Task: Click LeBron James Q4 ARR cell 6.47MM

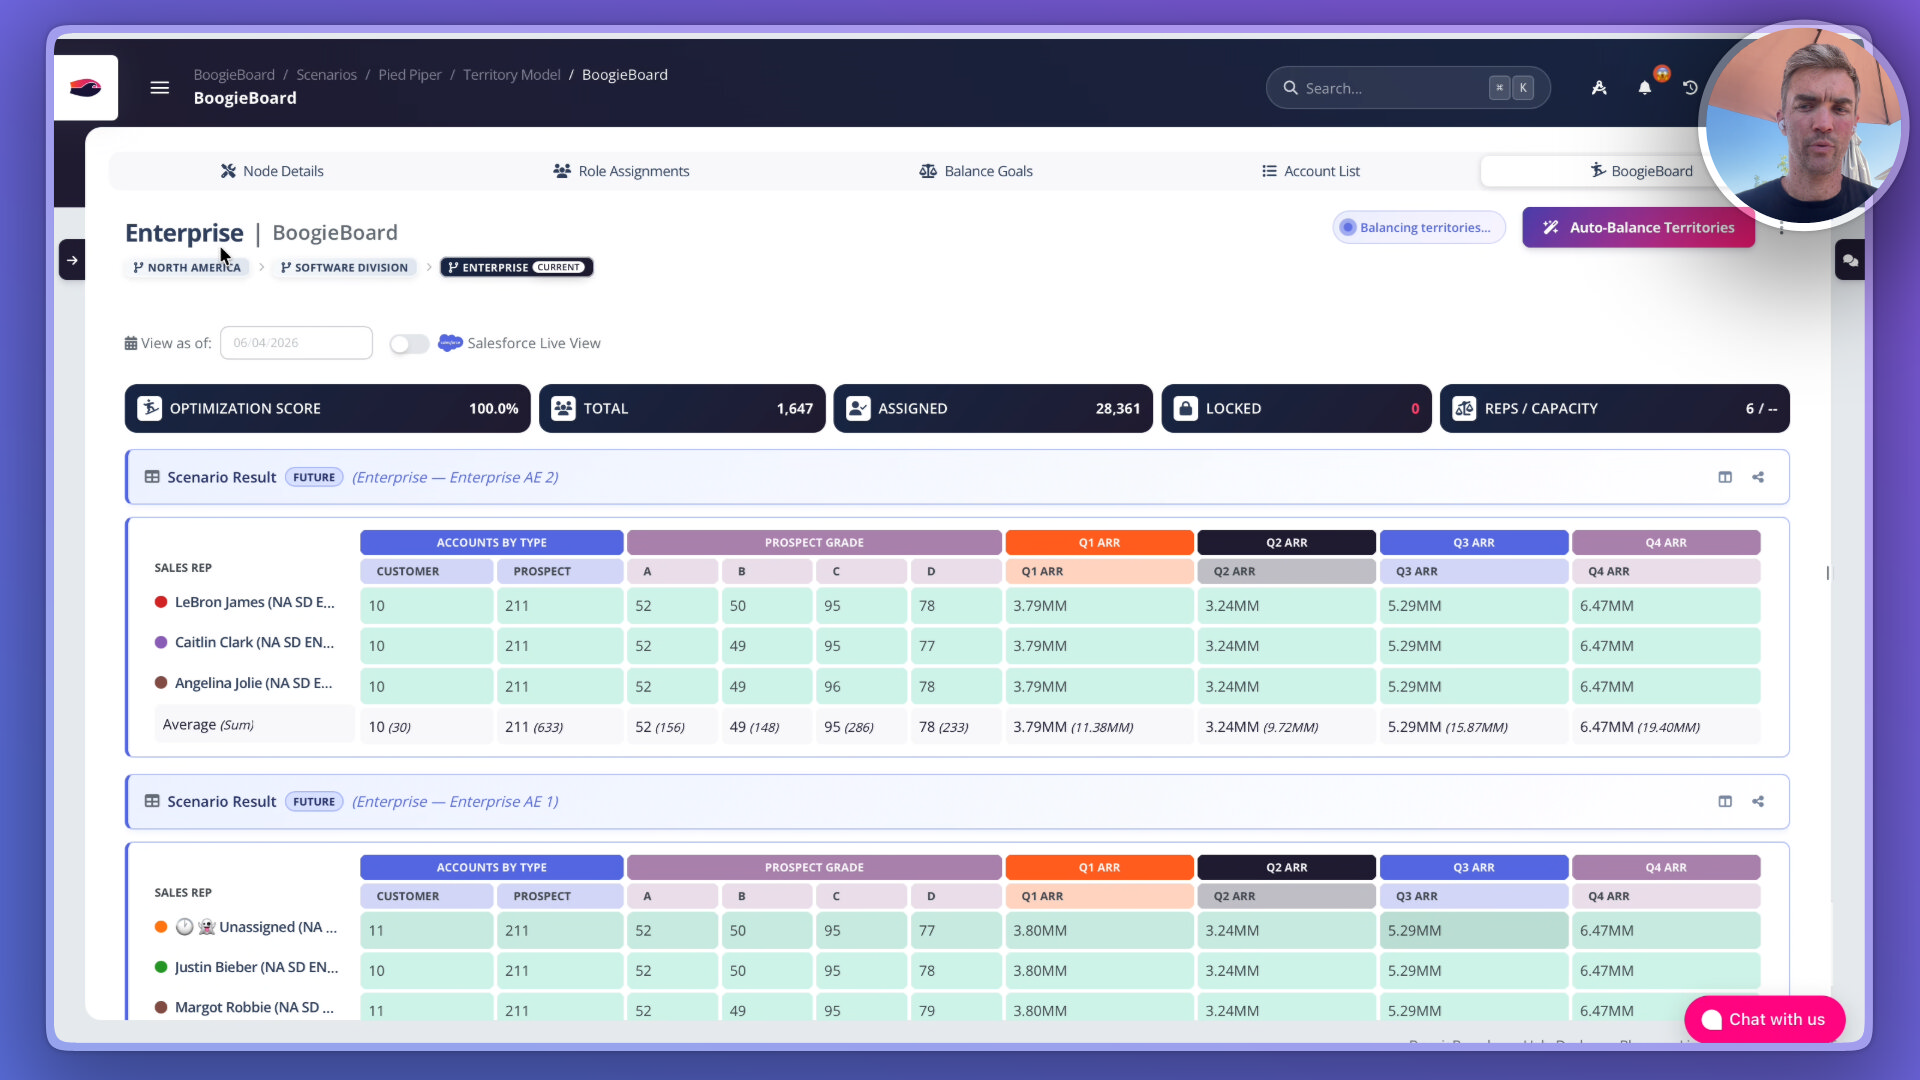Action: tap(1666, 605)
